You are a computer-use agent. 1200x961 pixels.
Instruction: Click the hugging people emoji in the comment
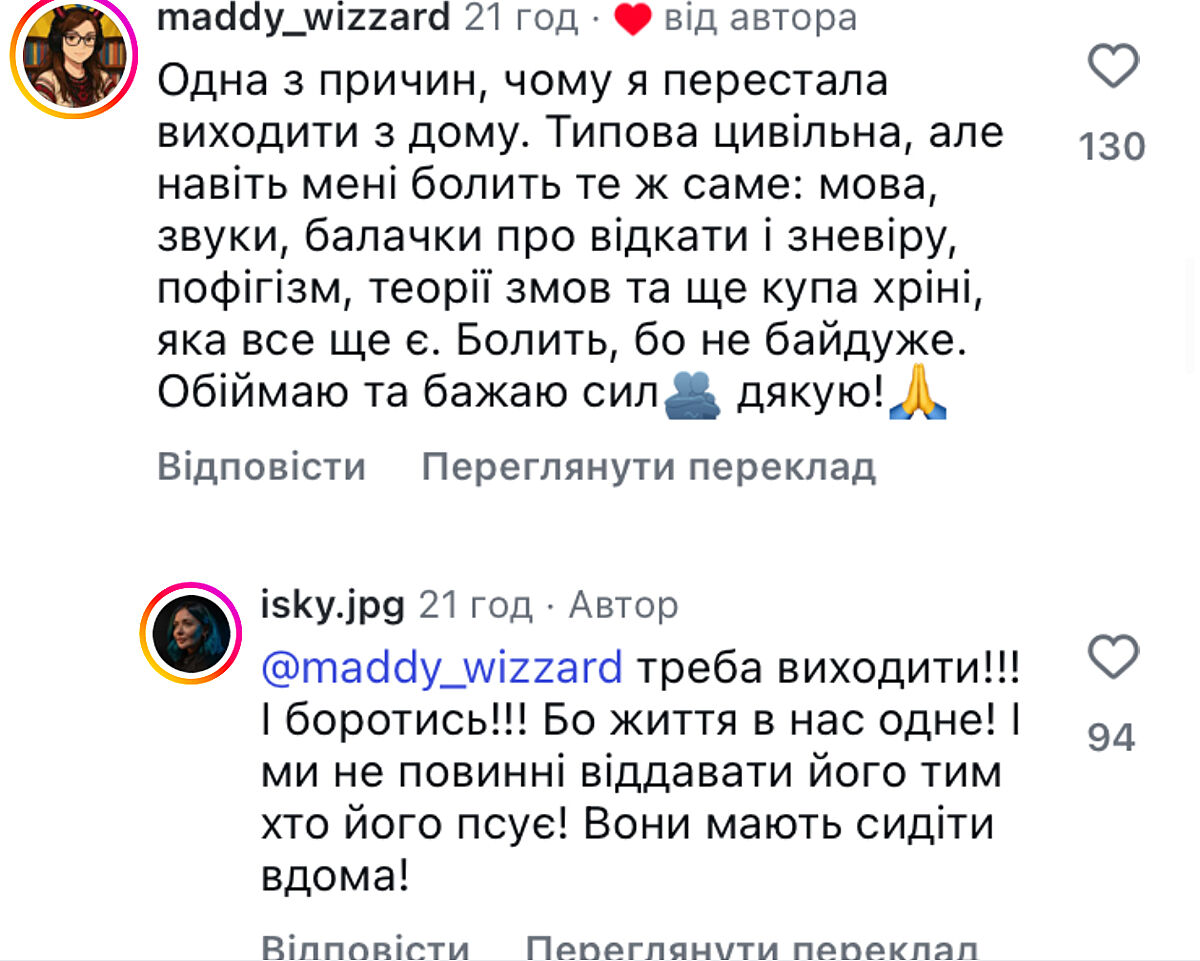pyautogui.click(x=692, y=396)
